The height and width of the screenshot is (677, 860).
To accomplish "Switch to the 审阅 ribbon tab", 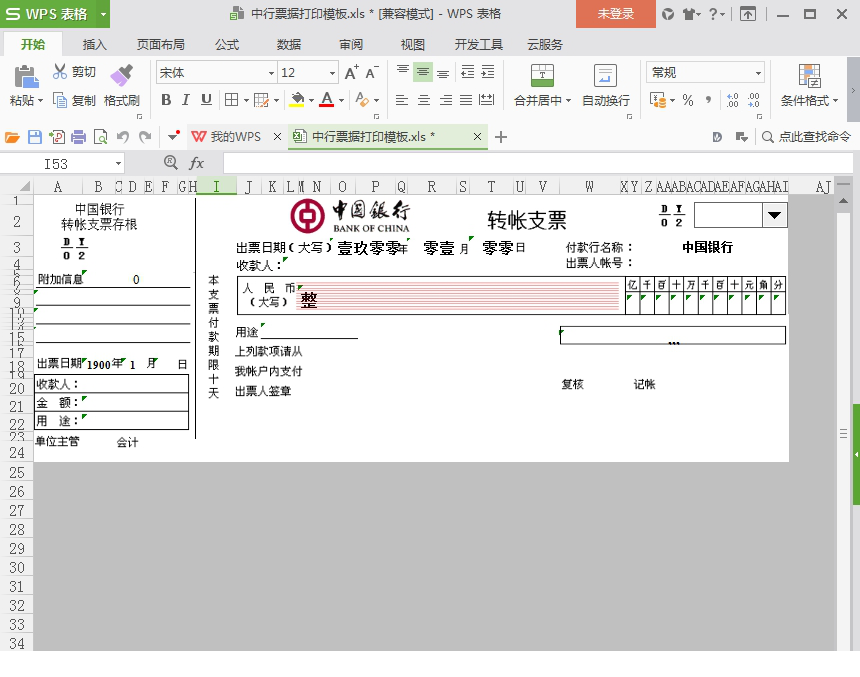I will click(x=350, y=44).
